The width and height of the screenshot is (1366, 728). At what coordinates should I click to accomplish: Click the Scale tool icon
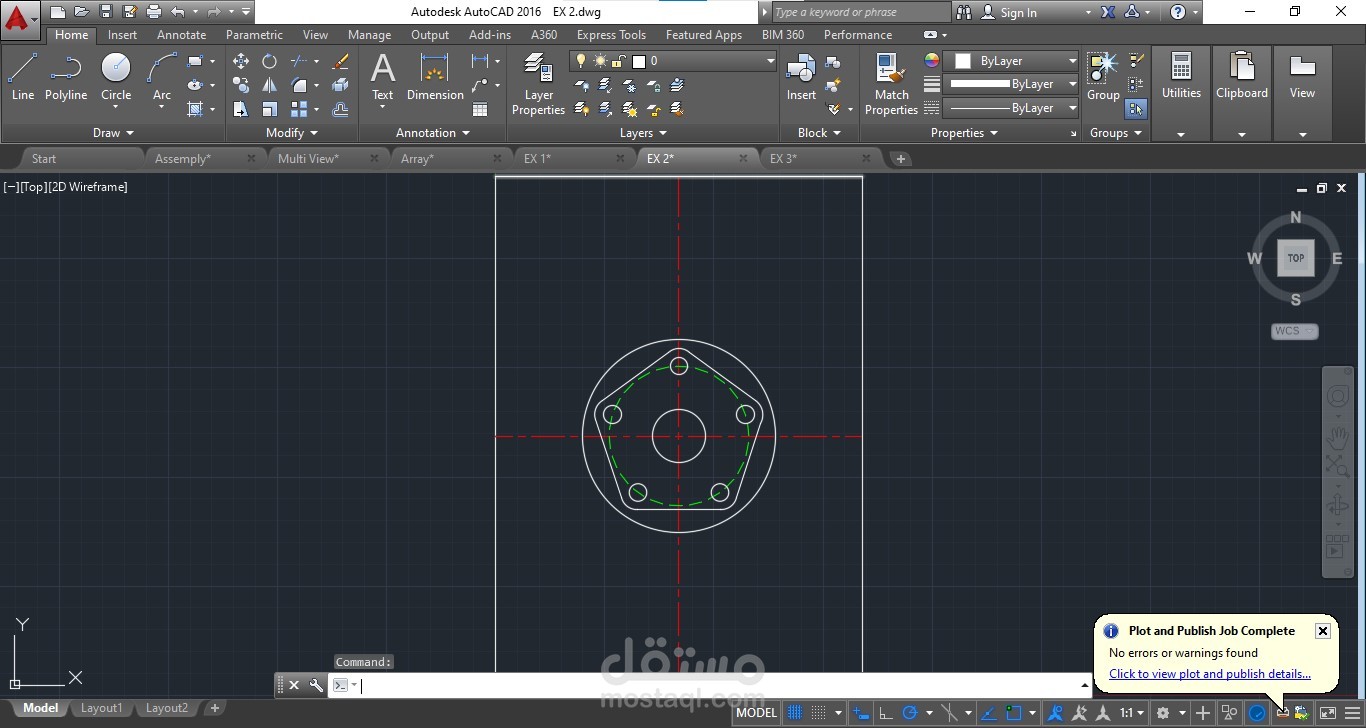pyautogui.click(x=269, y=109)
